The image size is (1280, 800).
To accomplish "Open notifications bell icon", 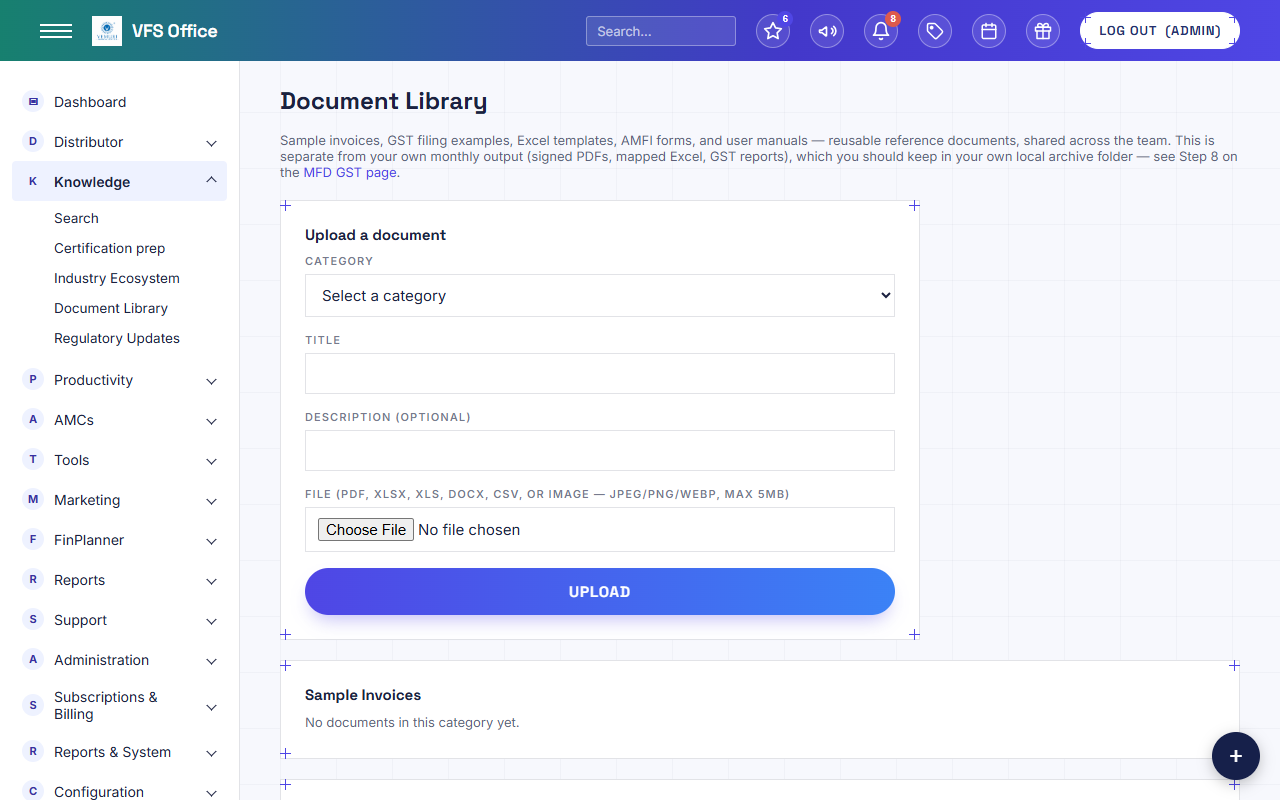I will pyautogui.click(x=881, y=31).
